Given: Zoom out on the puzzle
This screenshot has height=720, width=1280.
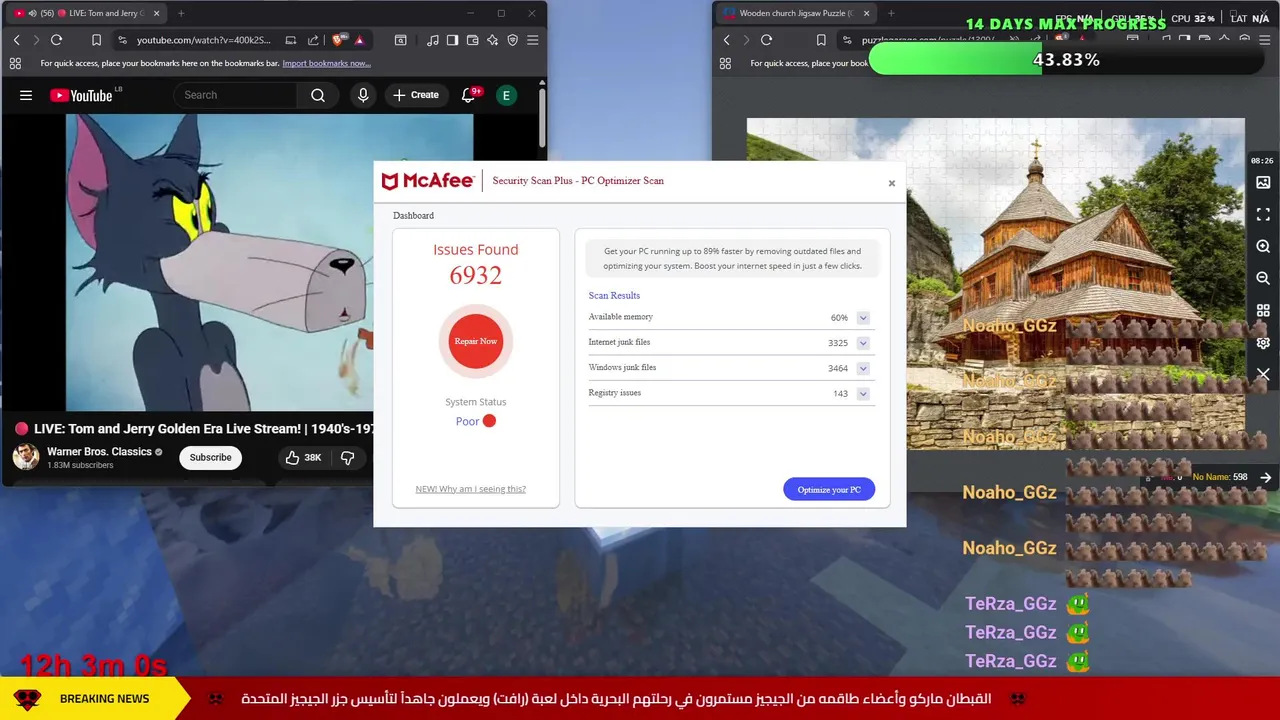Looking at the screenshot, I should point(1263,278).
